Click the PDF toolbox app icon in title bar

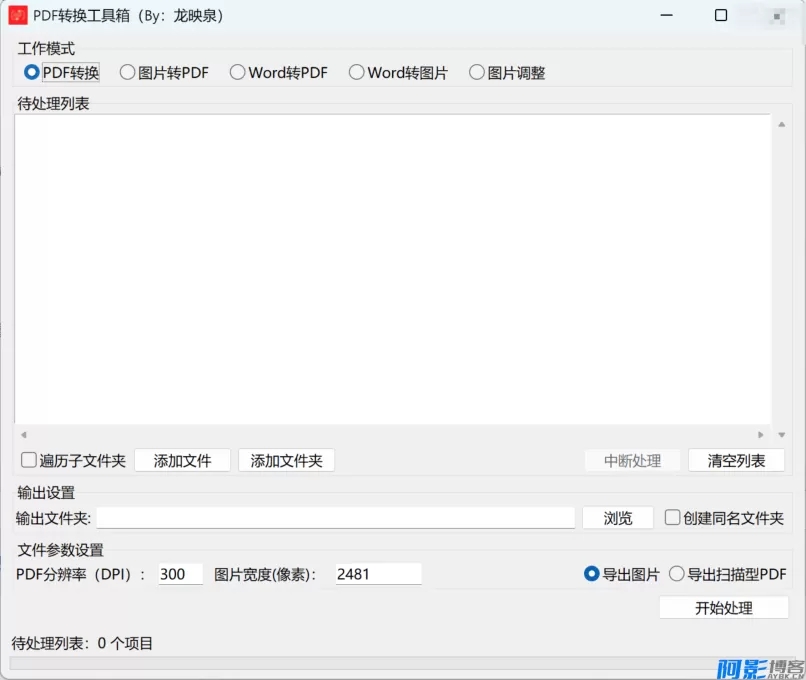[19, 16]
